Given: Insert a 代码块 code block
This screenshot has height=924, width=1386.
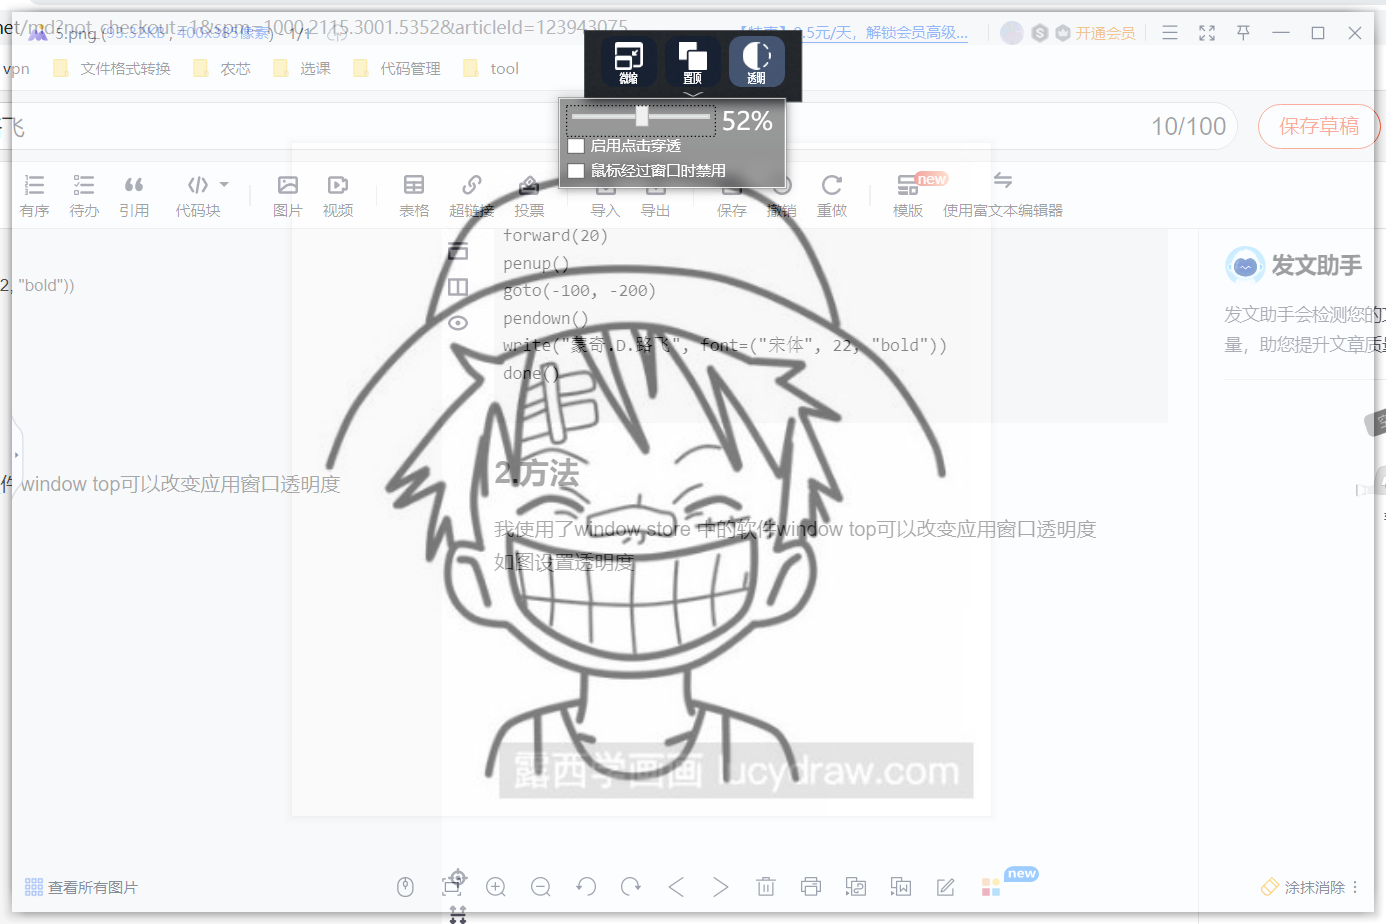Looking at the screenshot, I should pos(198,196).
